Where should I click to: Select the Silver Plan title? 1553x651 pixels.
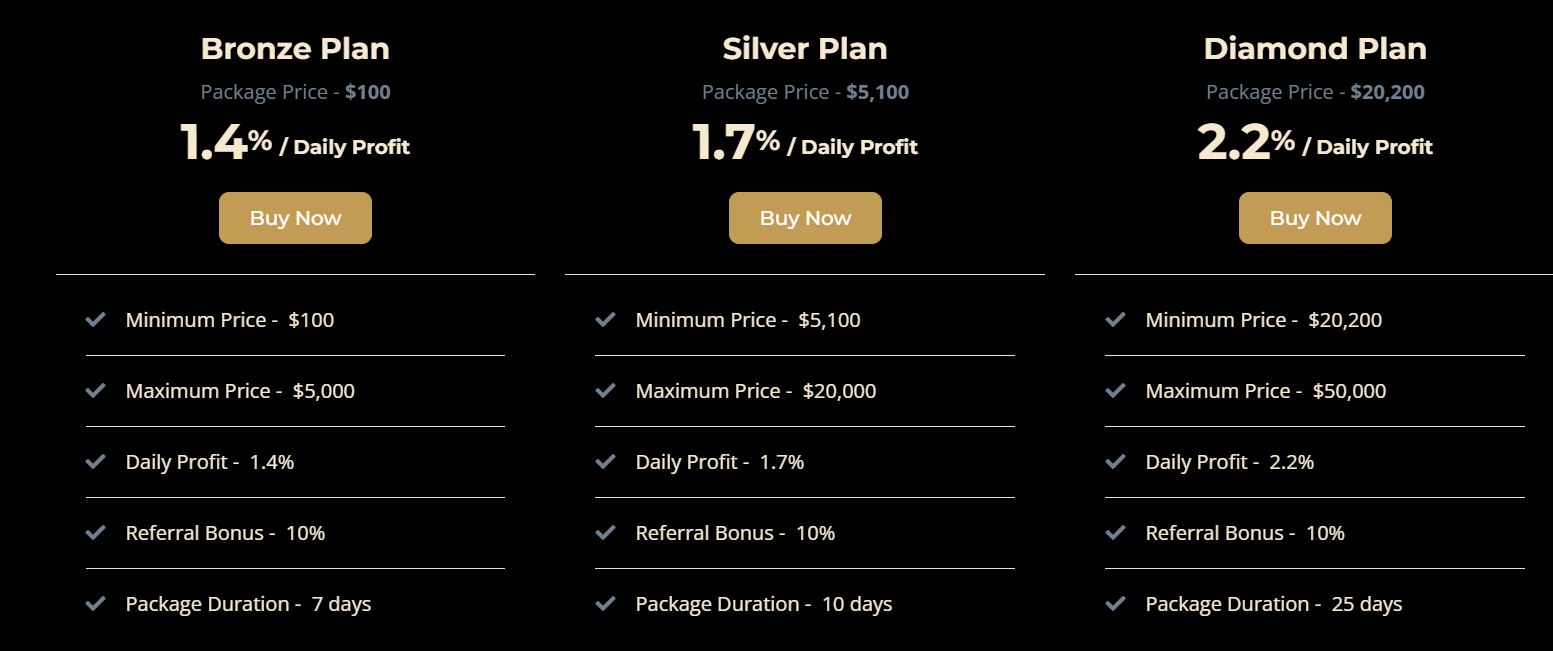[805, 49]
